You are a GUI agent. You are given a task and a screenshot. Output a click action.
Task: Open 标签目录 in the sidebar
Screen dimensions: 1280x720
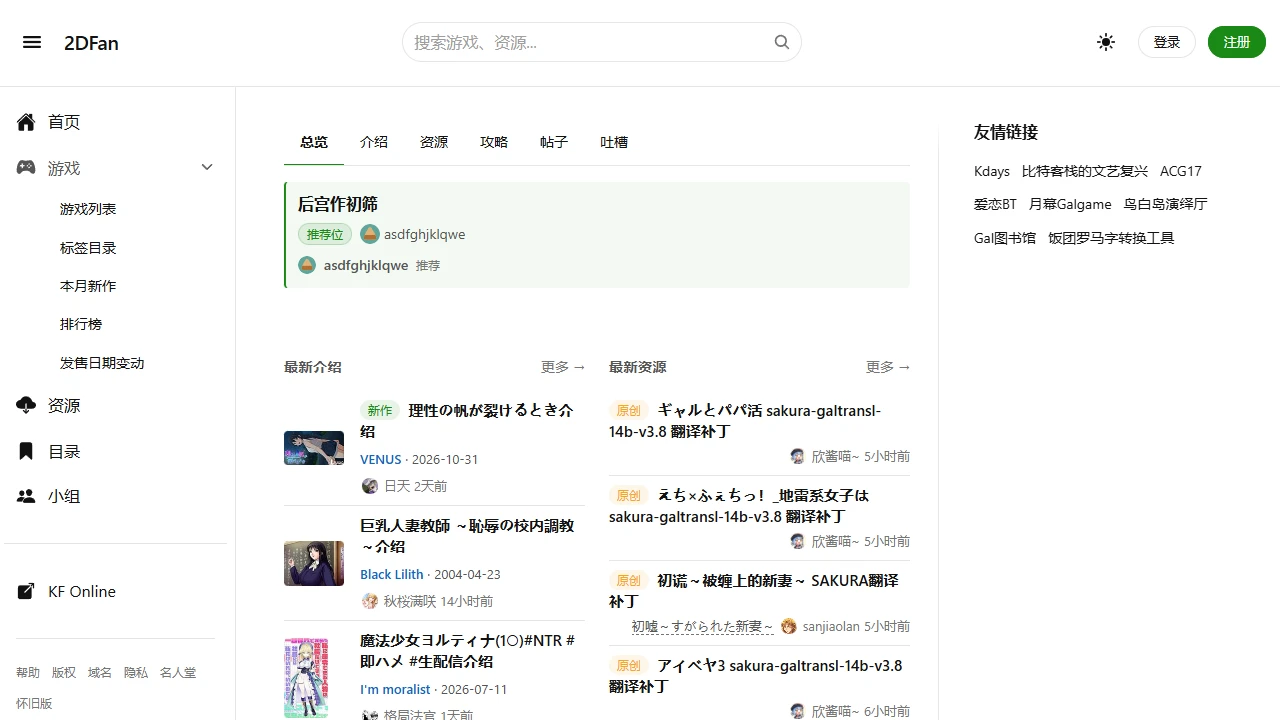88,248
